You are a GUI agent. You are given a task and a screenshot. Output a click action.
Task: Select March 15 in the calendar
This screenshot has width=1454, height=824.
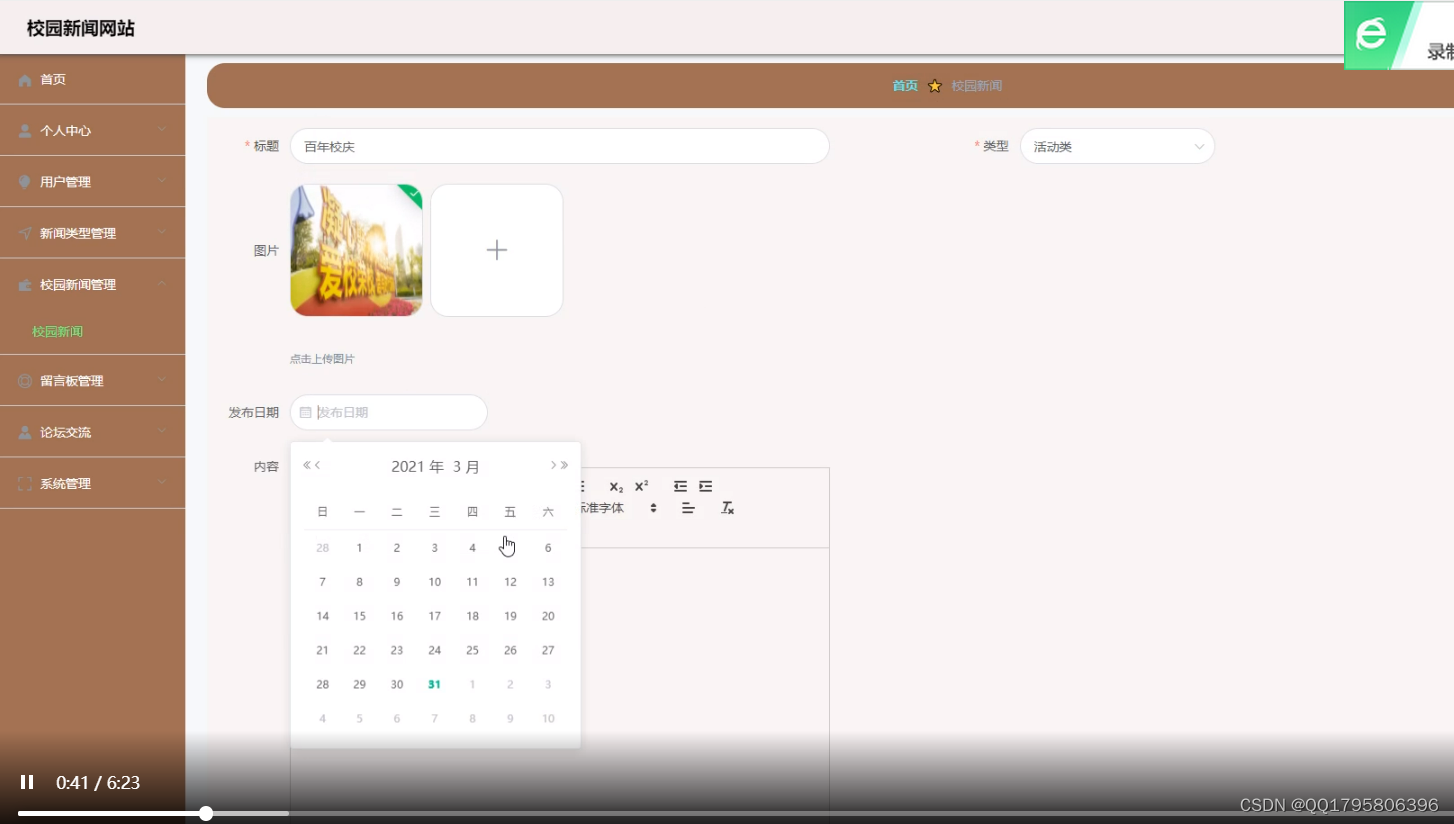pyautogui.click(x=359, y=616)
